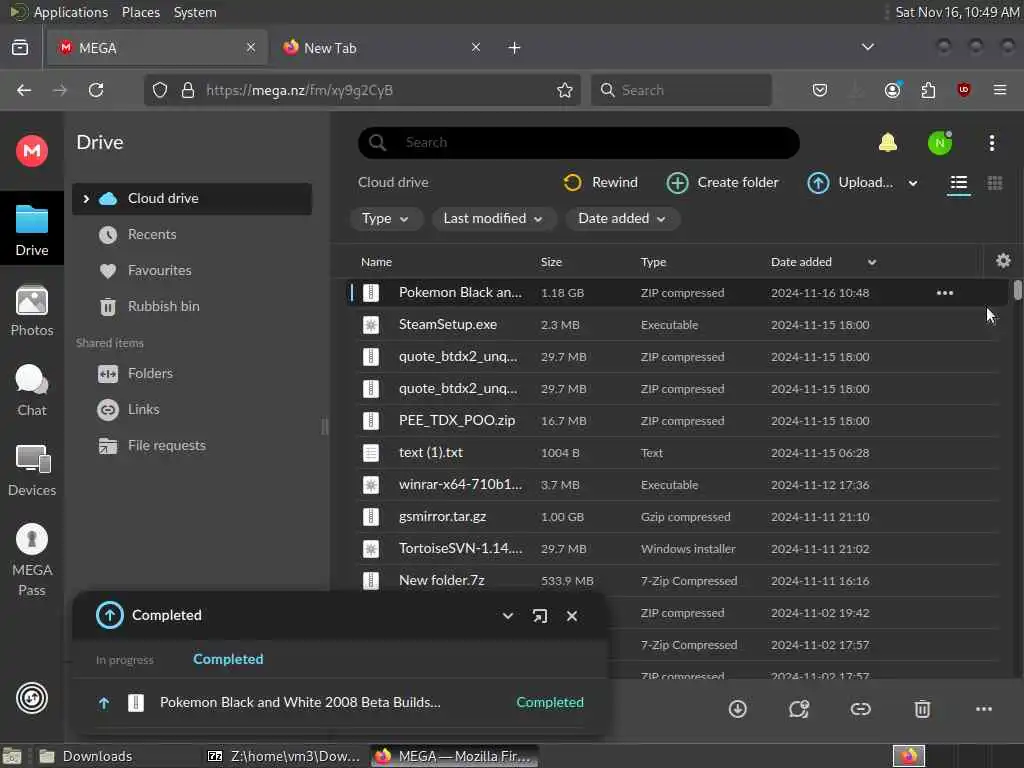Open uBlock Origin extension icon
The height and width of the screenshot is (768, 1024).
pos(963,90)
